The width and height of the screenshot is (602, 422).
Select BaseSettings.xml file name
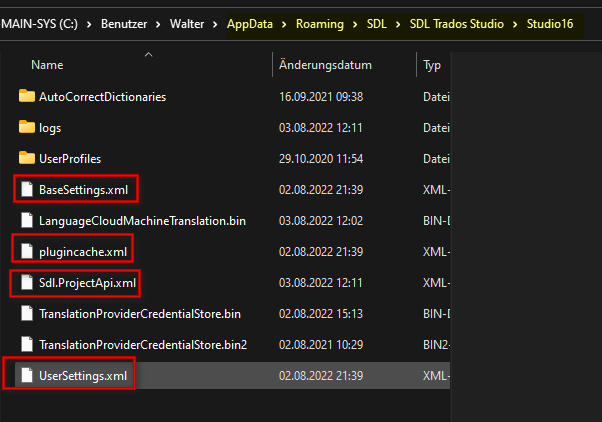[83, 190]
